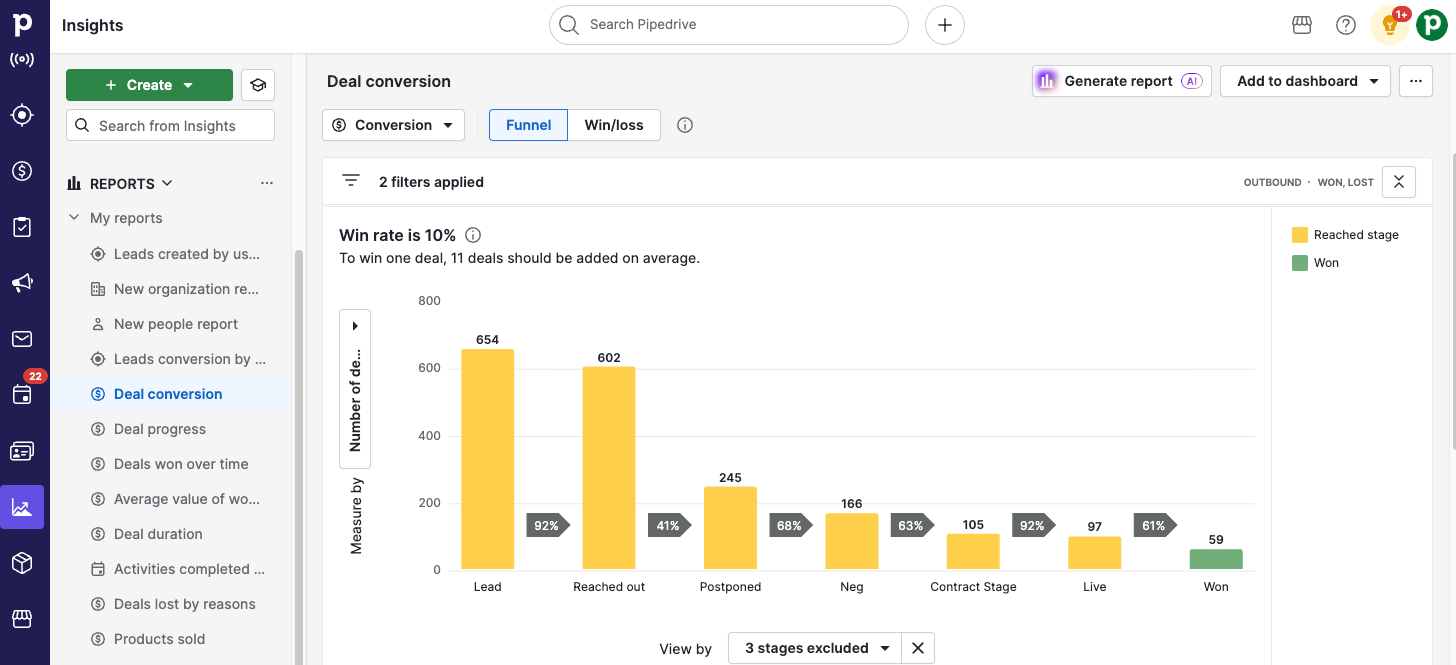
Task: Switch to the Funnel view
Action: (x=528, y=125)
